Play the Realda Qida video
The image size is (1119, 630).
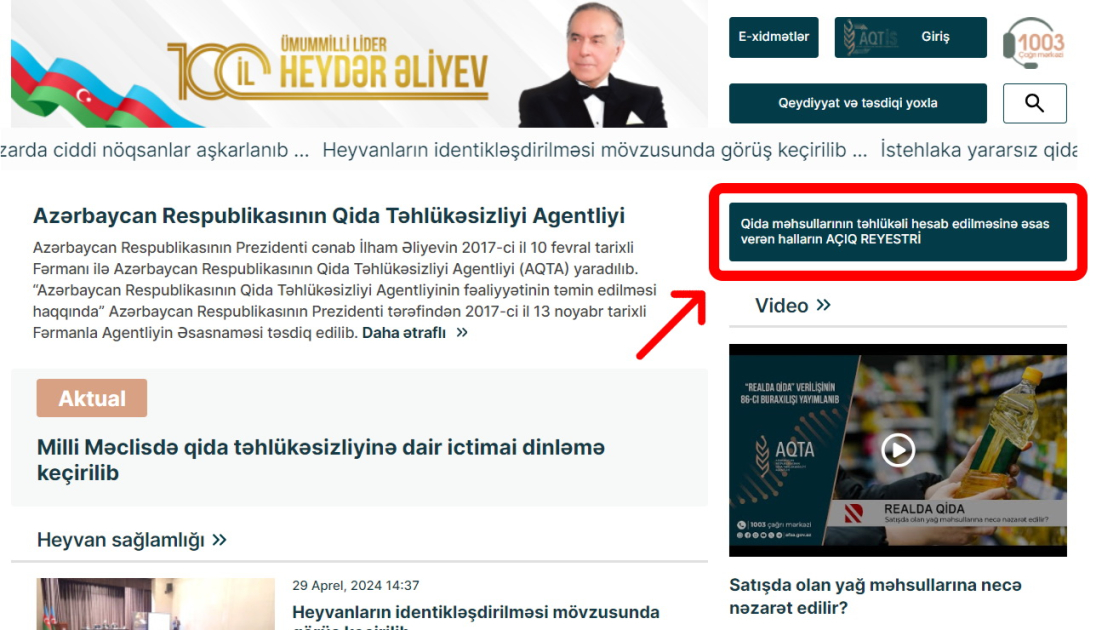pyautogui.click(x=898, y=450)
